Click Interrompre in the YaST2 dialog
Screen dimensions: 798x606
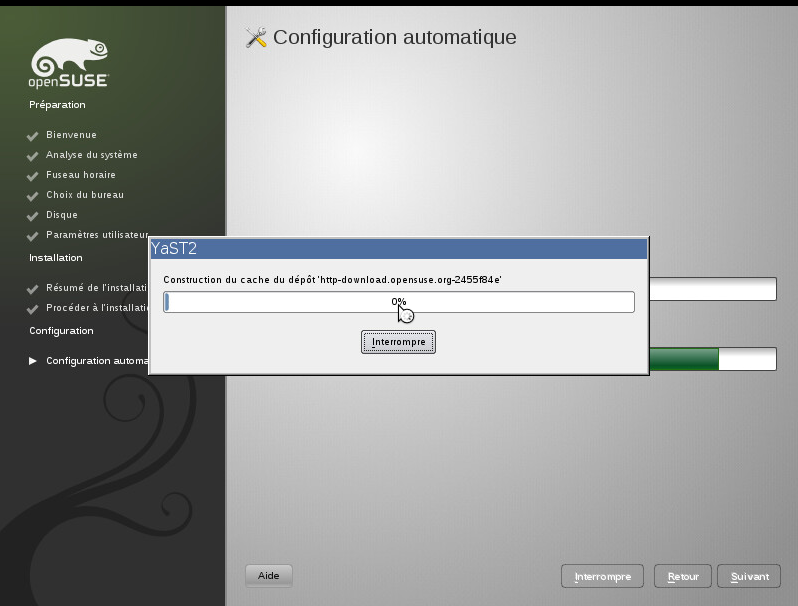[x=398, y=342]
